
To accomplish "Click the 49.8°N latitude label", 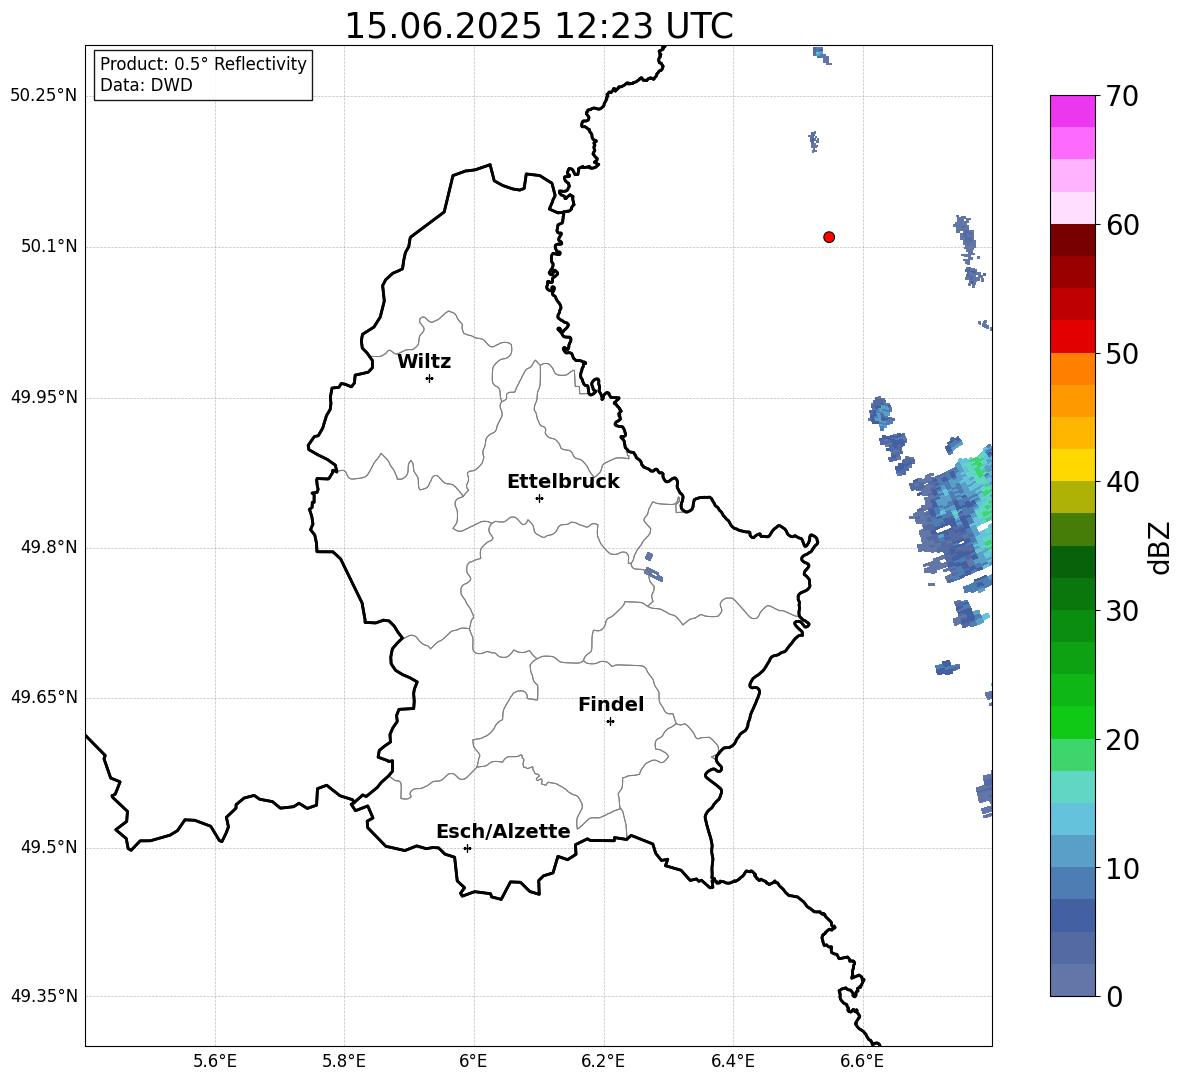I will pyautogui.click(x=50, y=547).
